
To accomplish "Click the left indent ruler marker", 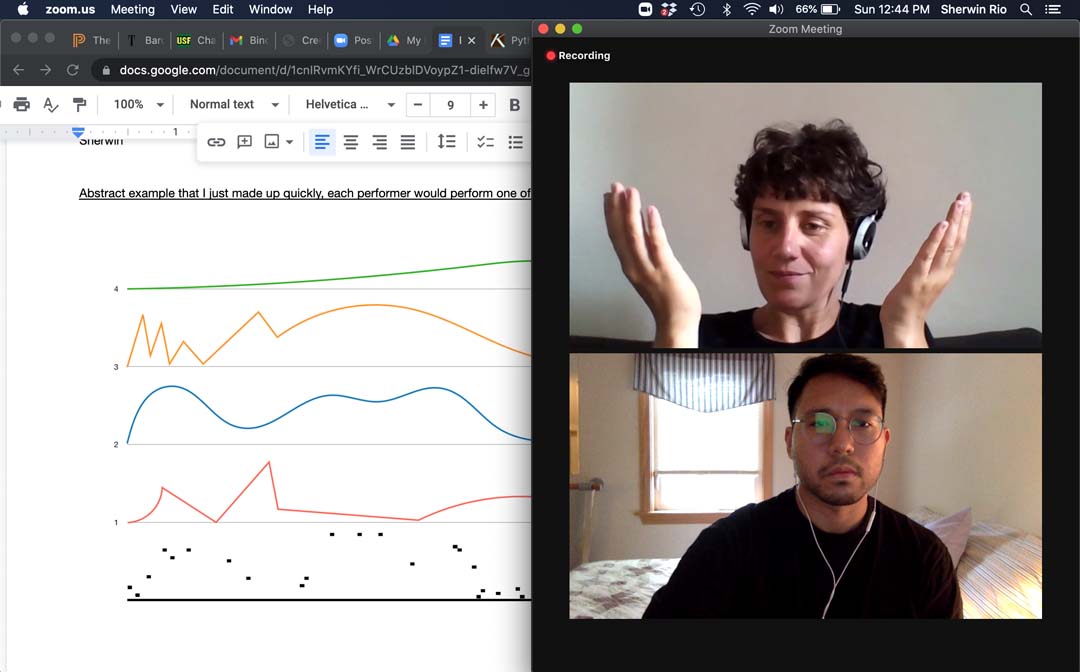I will coord(79,132).
